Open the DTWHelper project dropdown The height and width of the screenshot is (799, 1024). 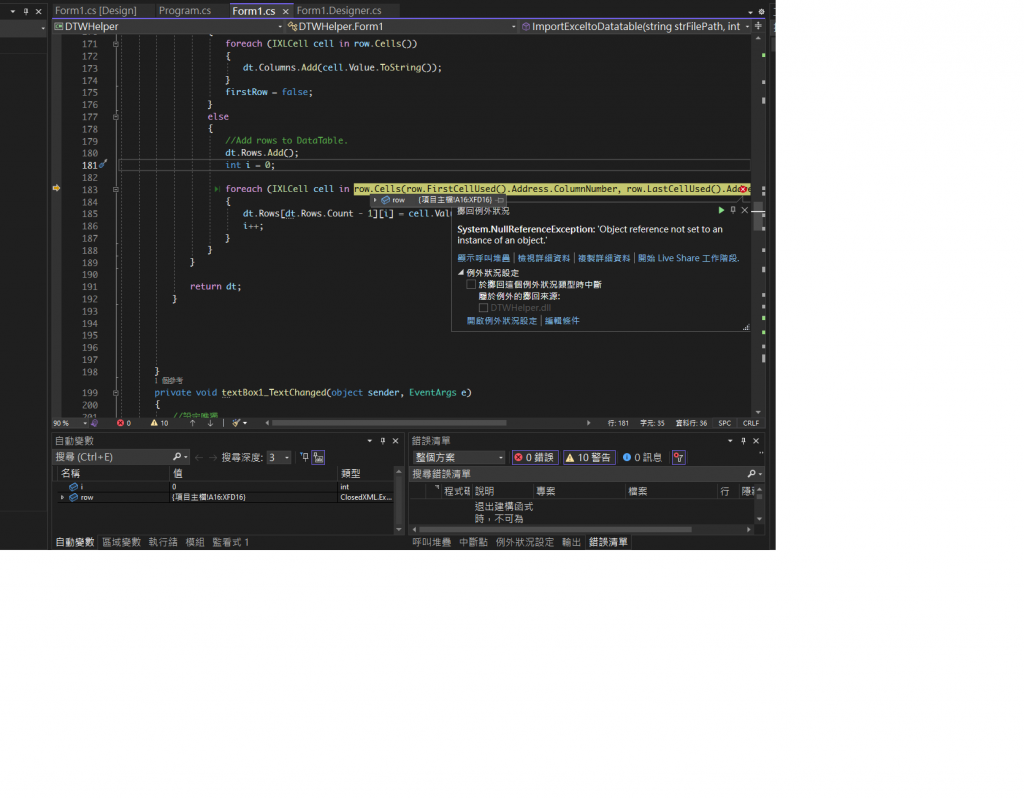[x=280, y=26]
